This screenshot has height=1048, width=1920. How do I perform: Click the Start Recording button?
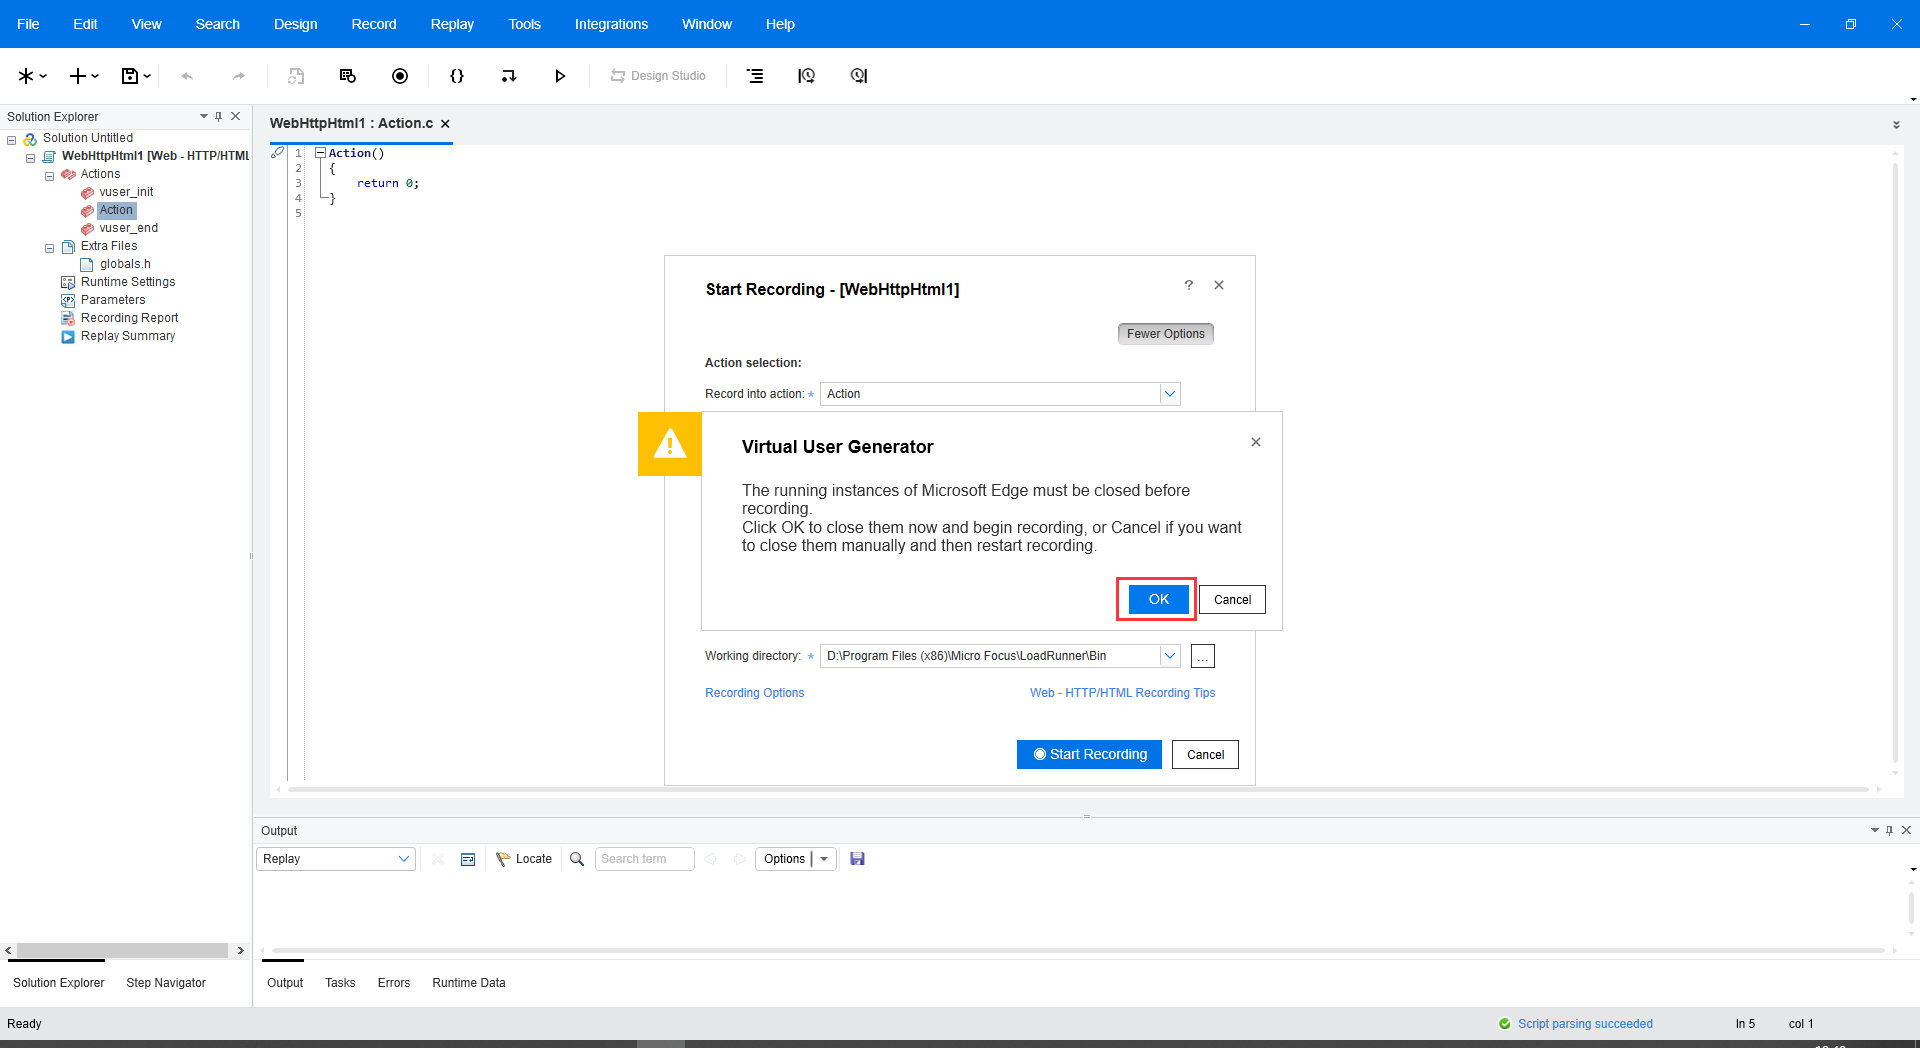click(1089, 755)
